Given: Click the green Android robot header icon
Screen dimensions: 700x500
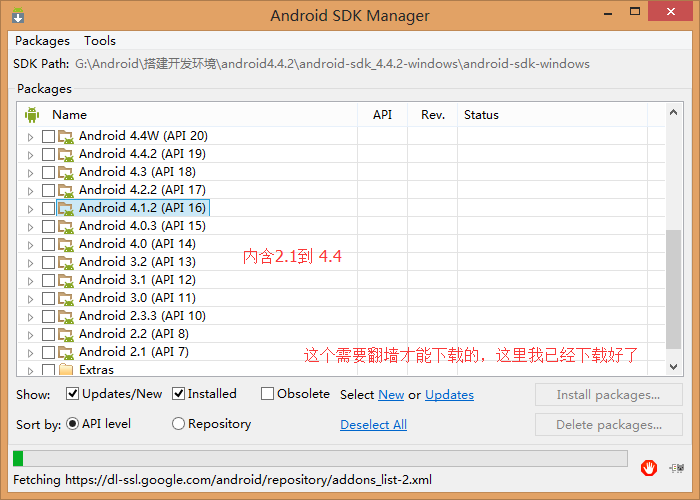Looking at the screenshot, I should click(x=32, y=115).
